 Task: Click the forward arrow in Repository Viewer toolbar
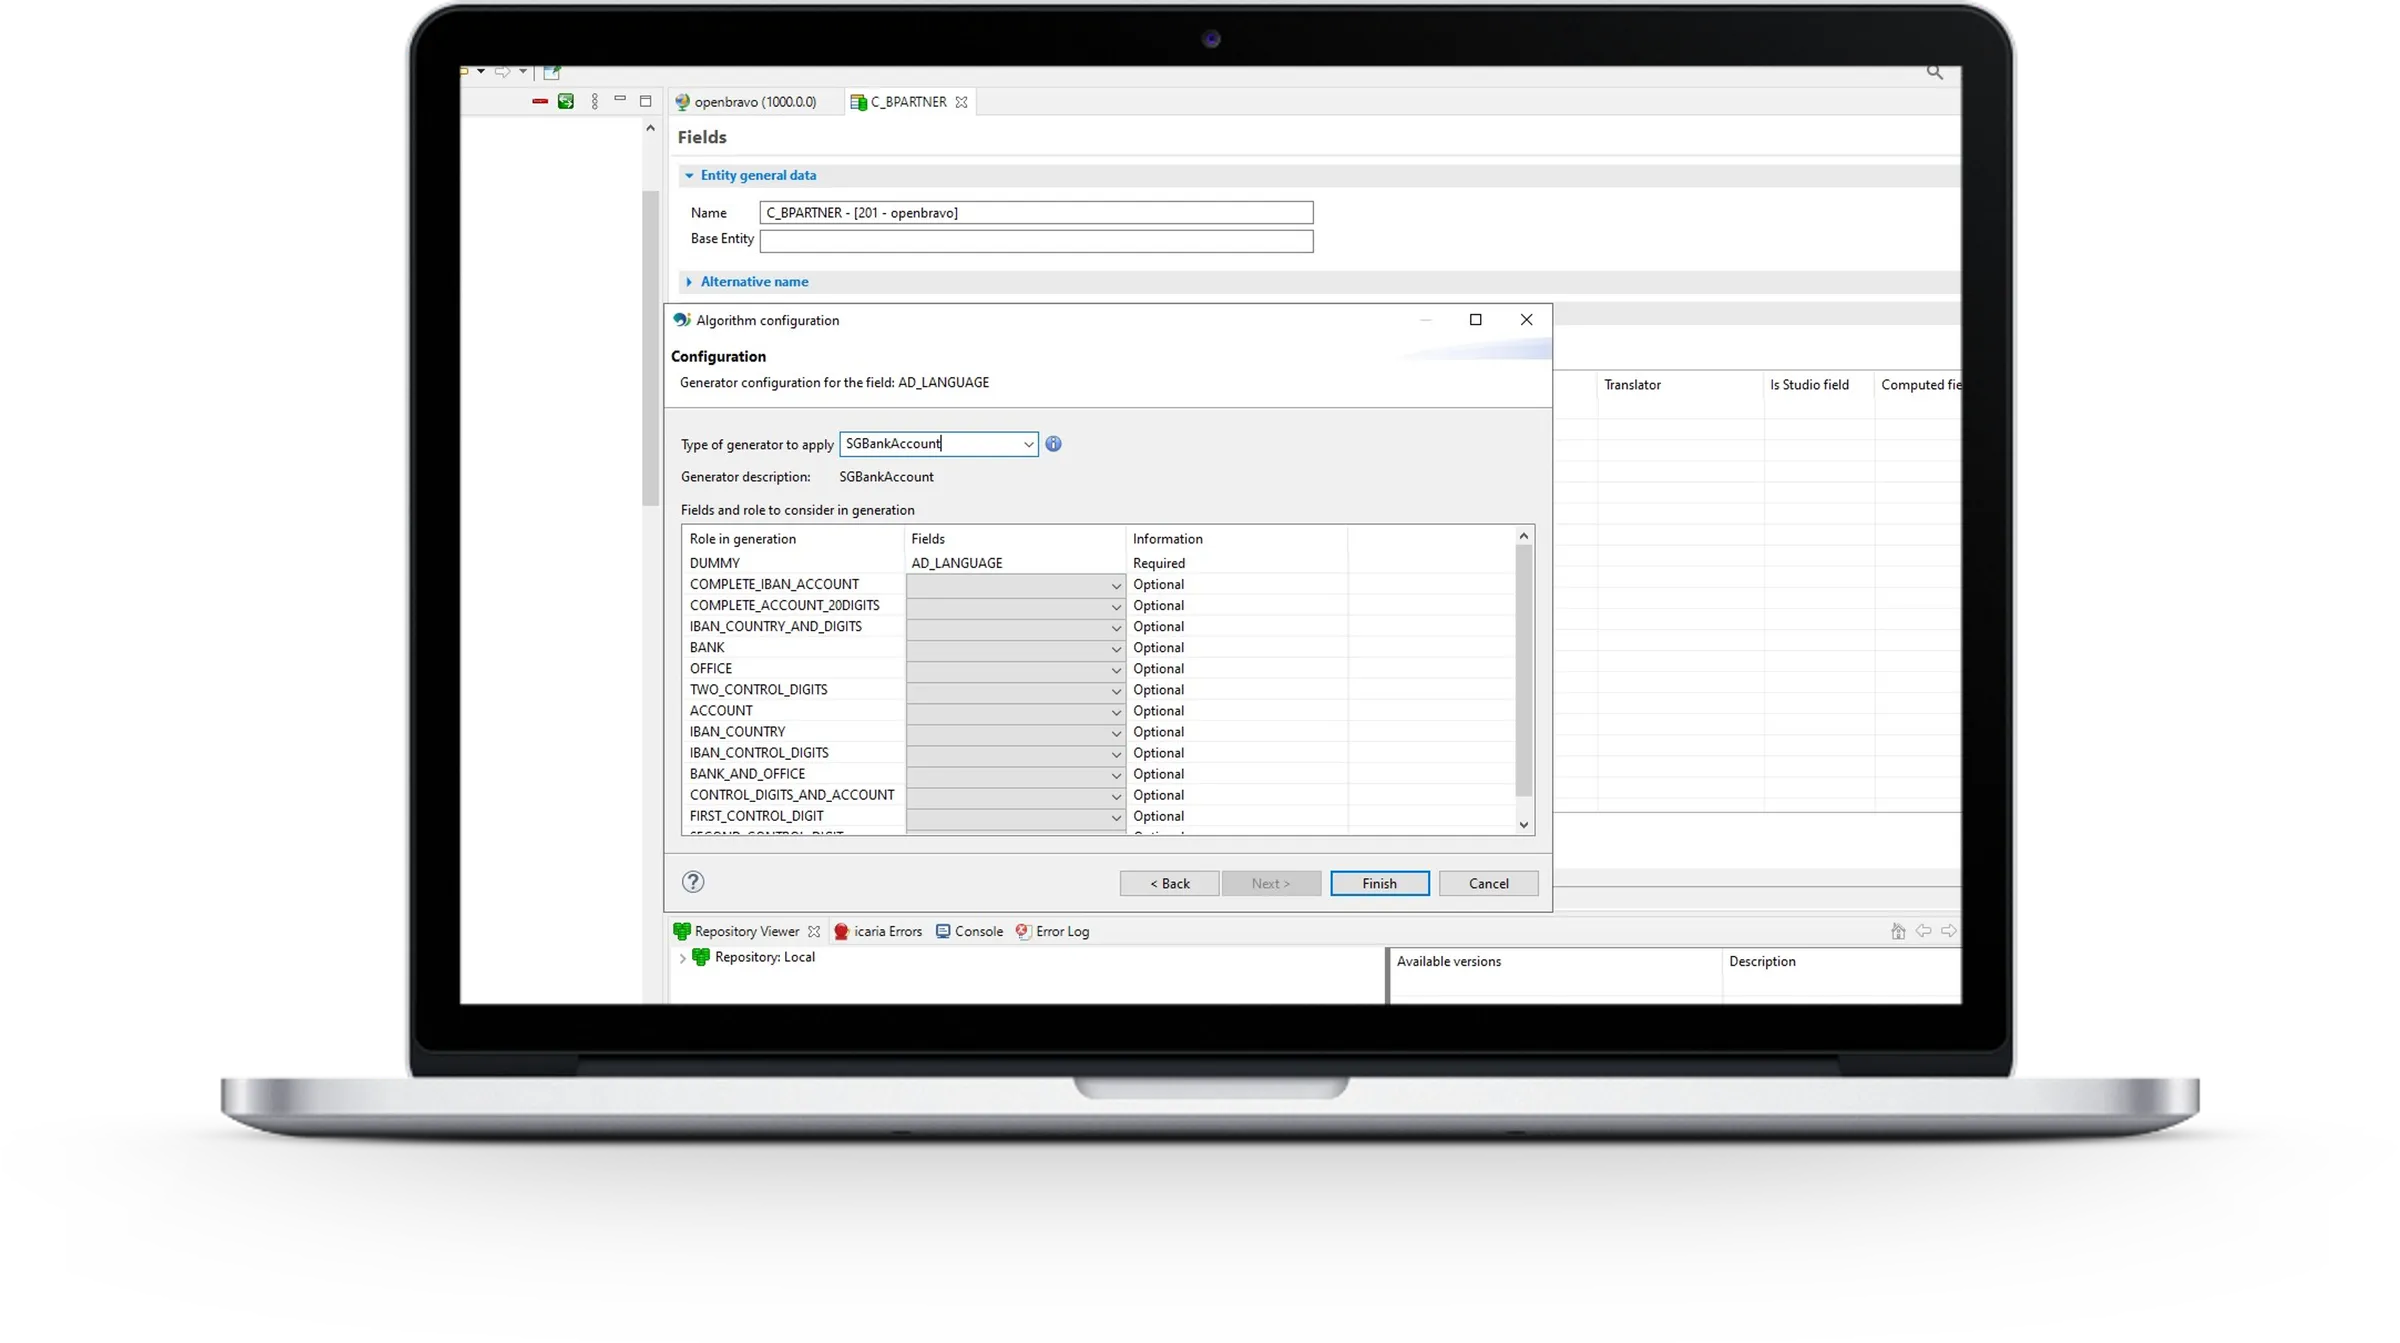point(1949,931)
